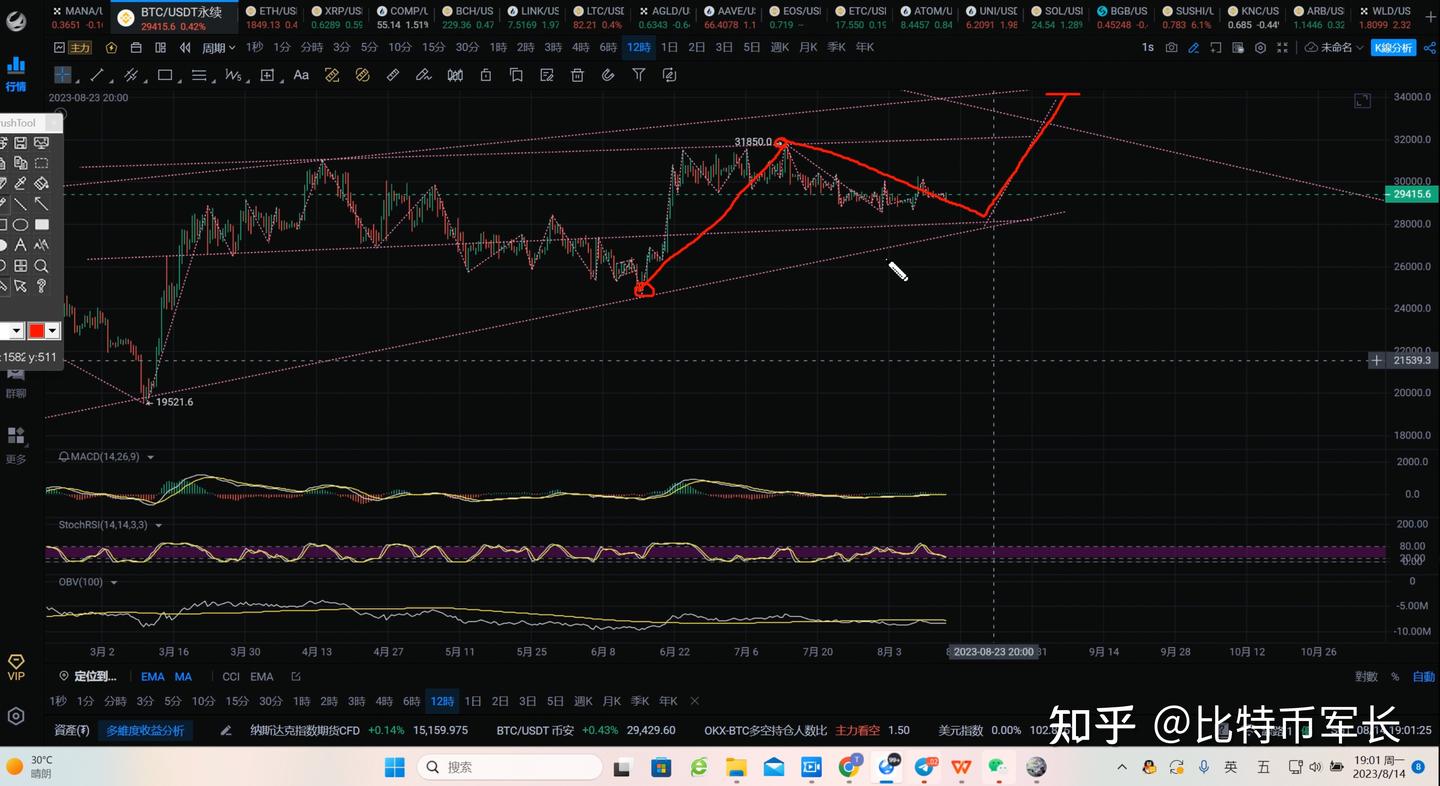Open 多维度收益分析 panel
The height and width of the screenshot is (786, 1440).
click(145, 731)
